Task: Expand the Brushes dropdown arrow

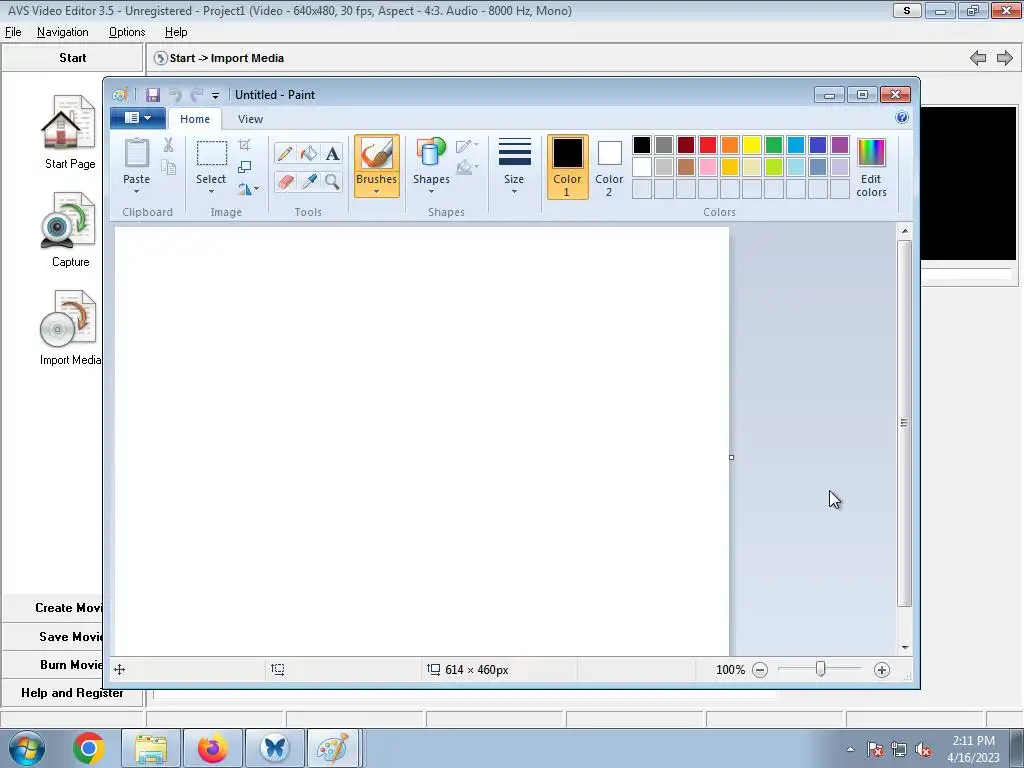Action: point(377,191)
